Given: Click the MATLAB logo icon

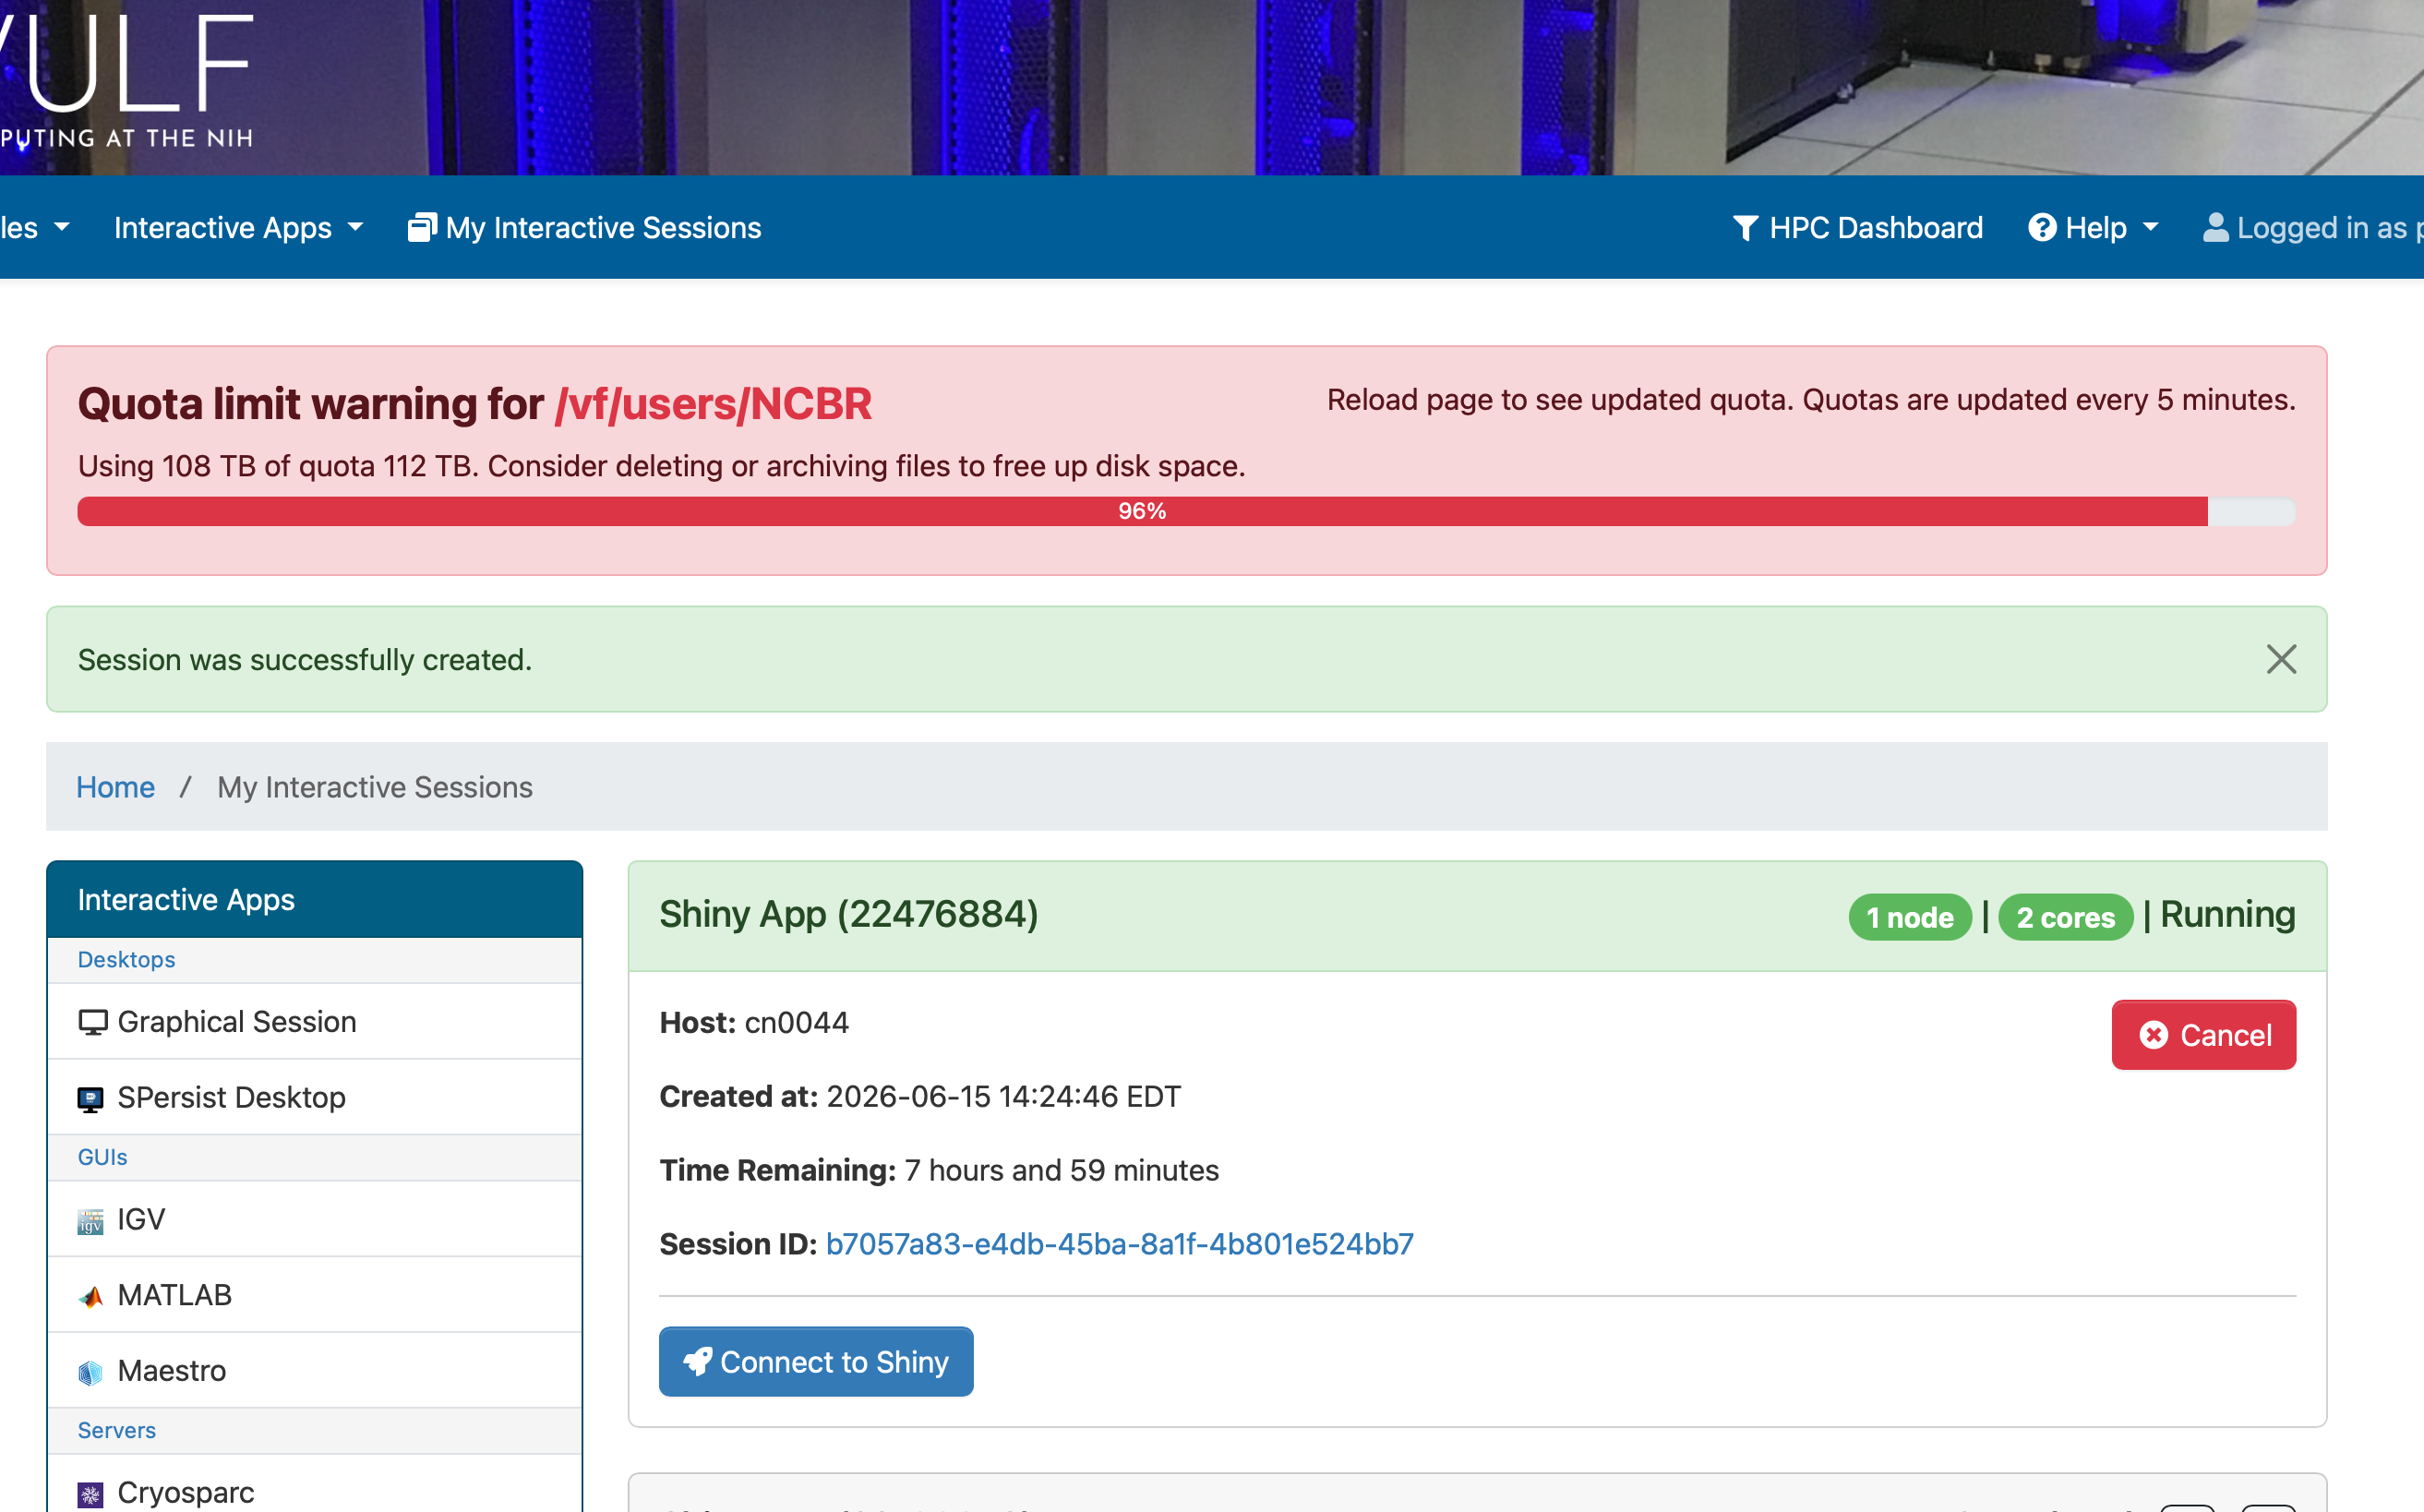Looking at the screenshot, I should [91, 1297].
